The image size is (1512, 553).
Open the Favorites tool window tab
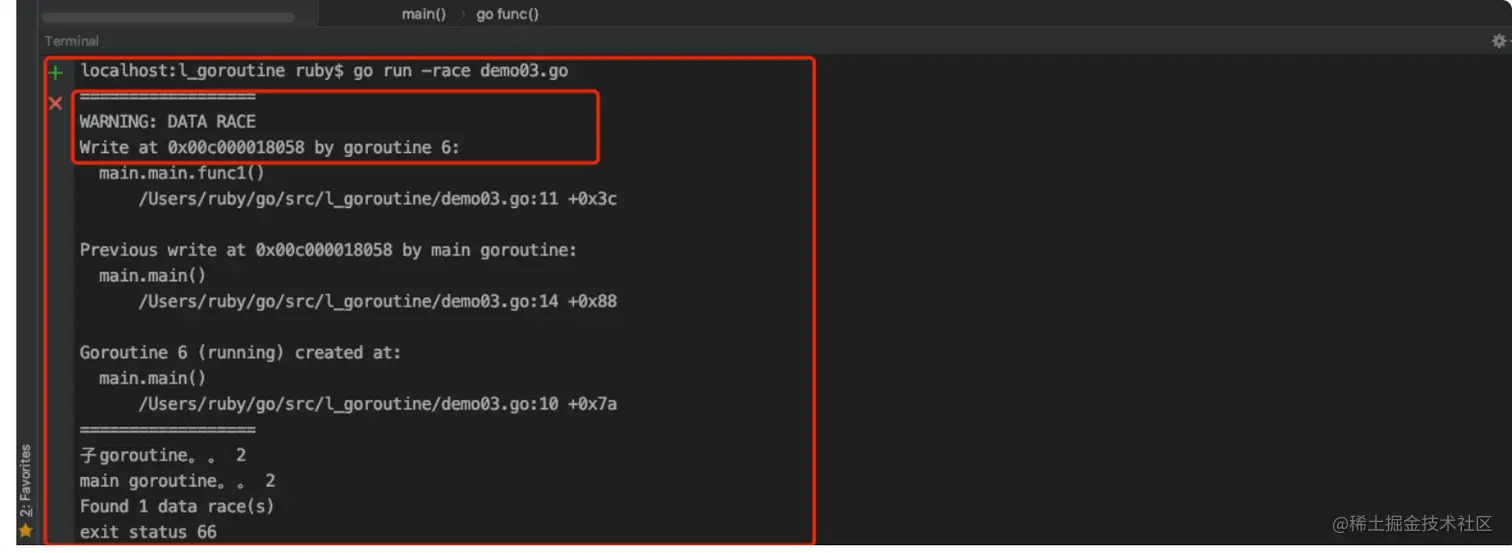[x=26, y=482]
